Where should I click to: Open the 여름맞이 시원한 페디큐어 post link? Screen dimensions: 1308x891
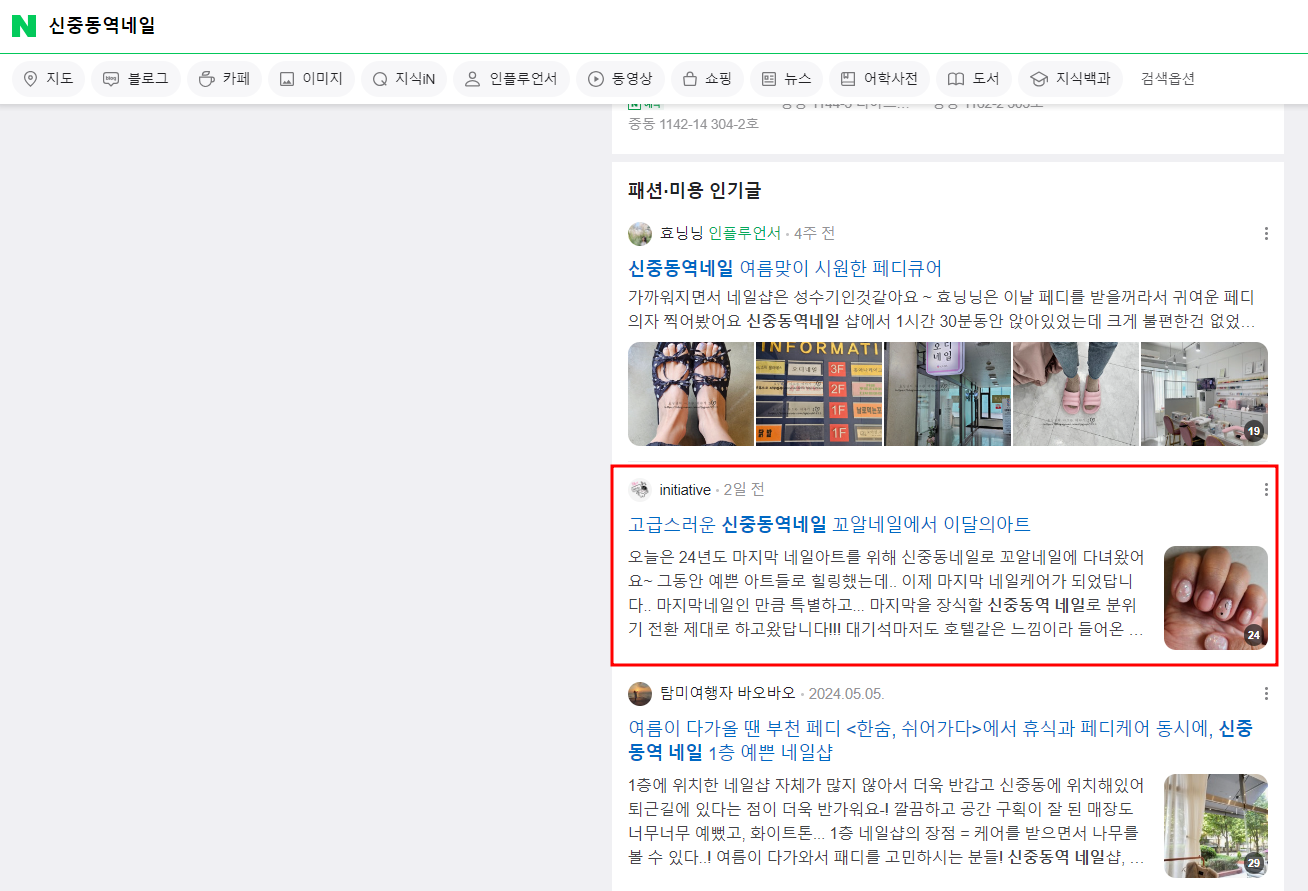coord(785,268)
